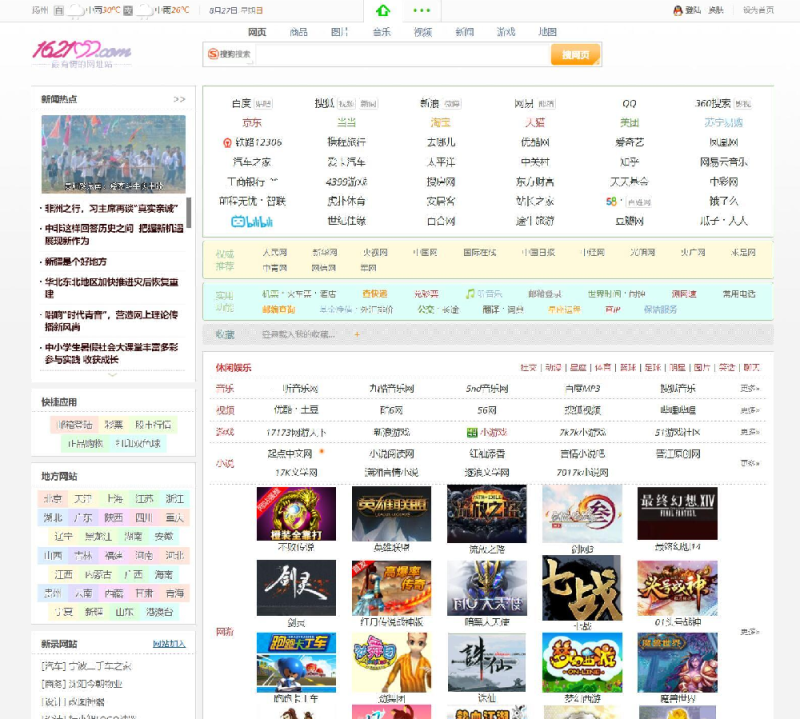The width and height of the screenshot is (800, 719).
Task: Open the 英雄联盟 game icon
Action: click(391, 513)
